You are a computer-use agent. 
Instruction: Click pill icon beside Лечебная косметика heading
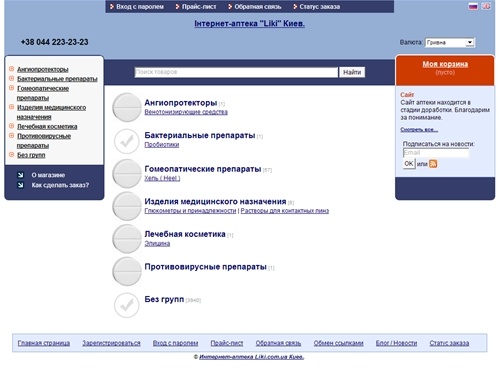click(127, 239)
